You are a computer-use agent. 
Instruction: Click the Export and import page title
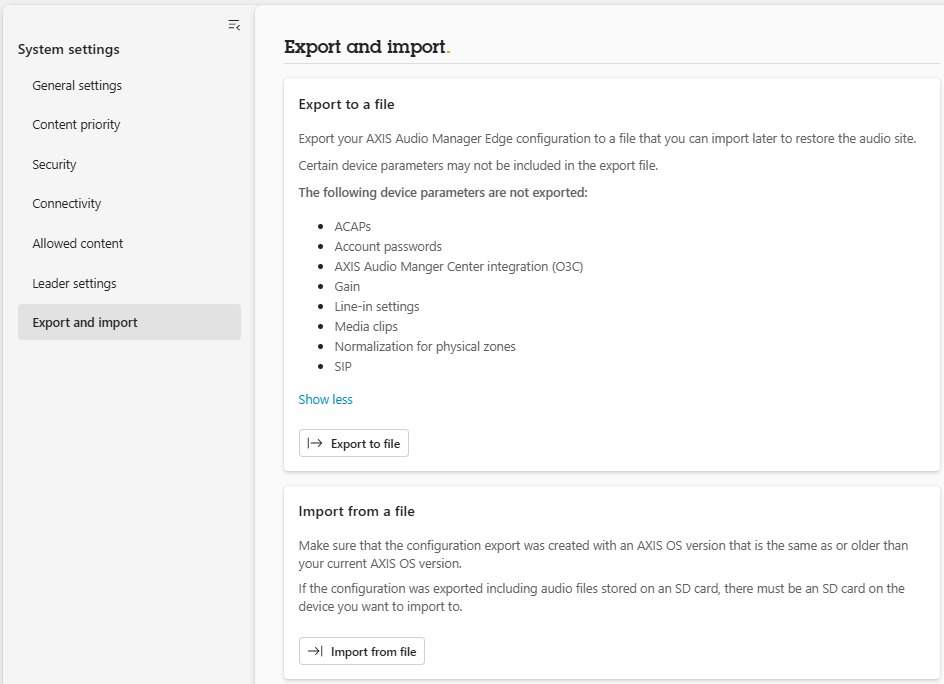pyautogui.click(x=367, y=46)
